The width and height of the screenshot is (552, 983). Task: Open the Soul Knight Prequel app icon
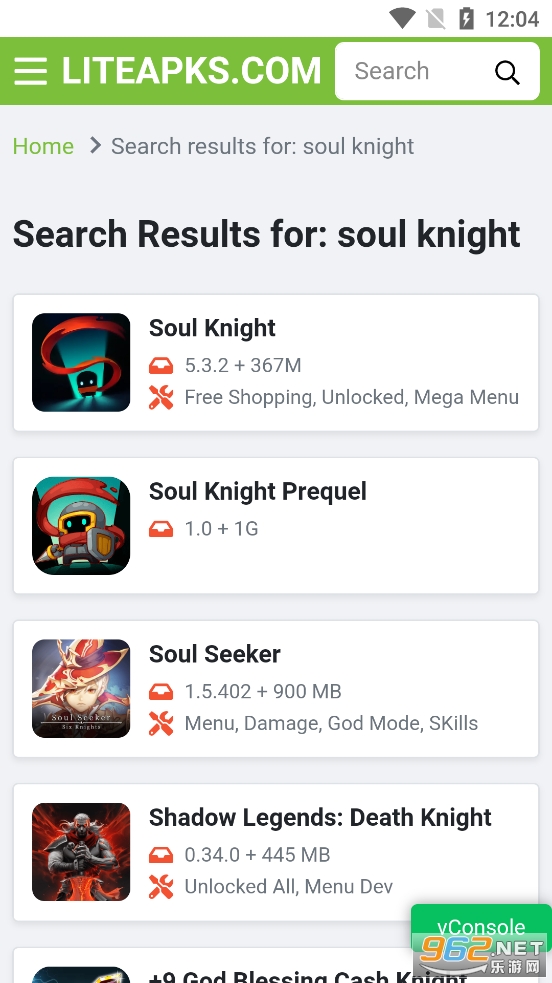81,525
